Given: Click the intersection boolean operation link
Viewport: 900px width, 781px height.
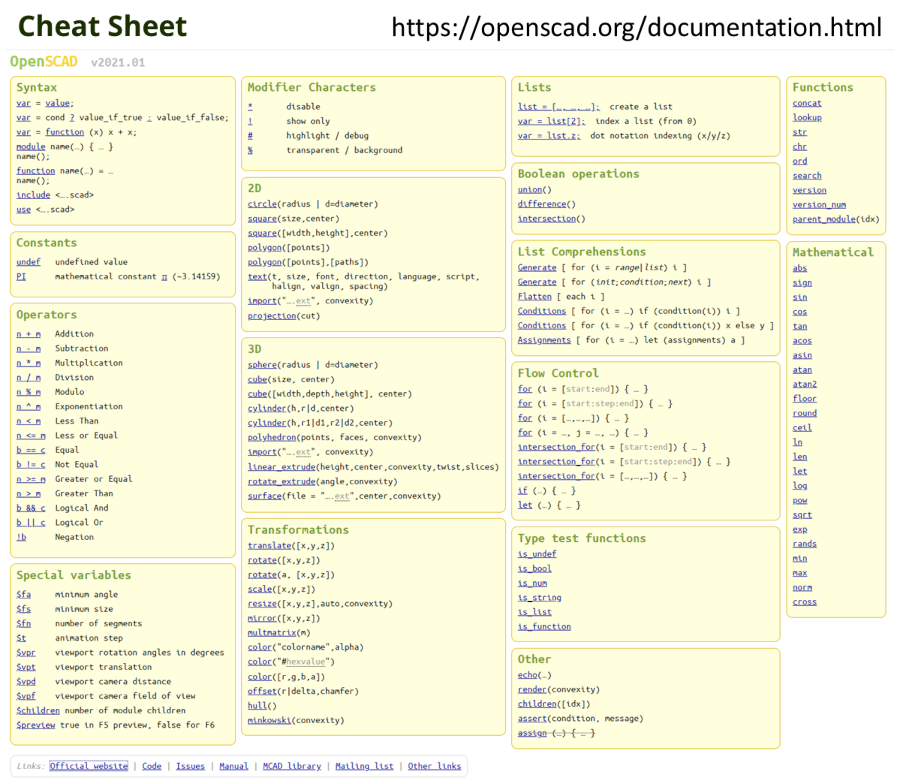Looking at the screenshot, I should [x=547, y=219].
